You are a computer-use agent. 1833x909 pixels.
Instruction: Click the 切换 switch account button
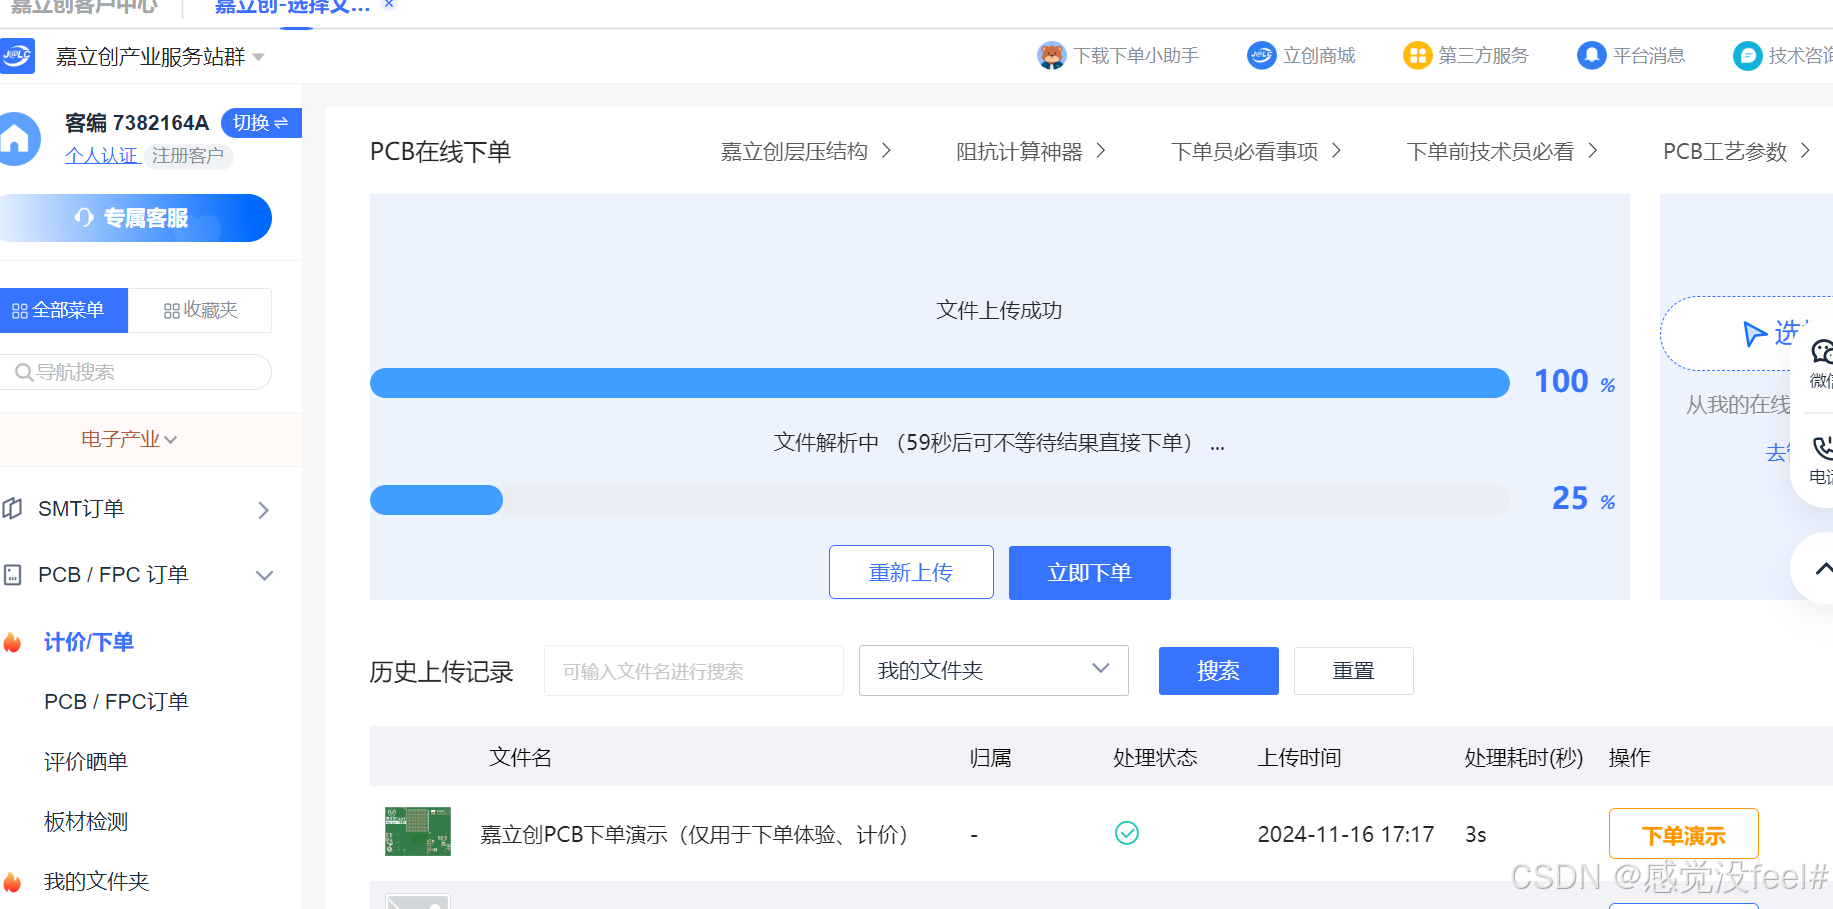tap(261, 123)
